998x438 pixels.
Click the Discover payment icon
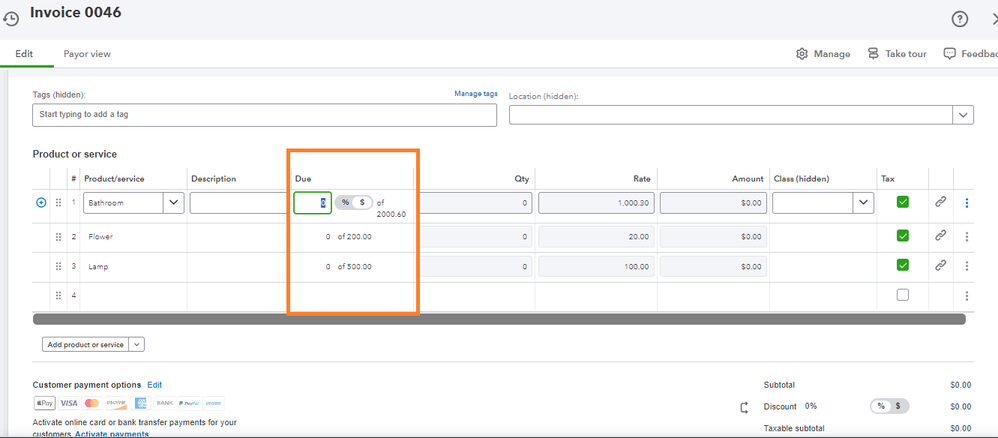[x=116, y=403]
